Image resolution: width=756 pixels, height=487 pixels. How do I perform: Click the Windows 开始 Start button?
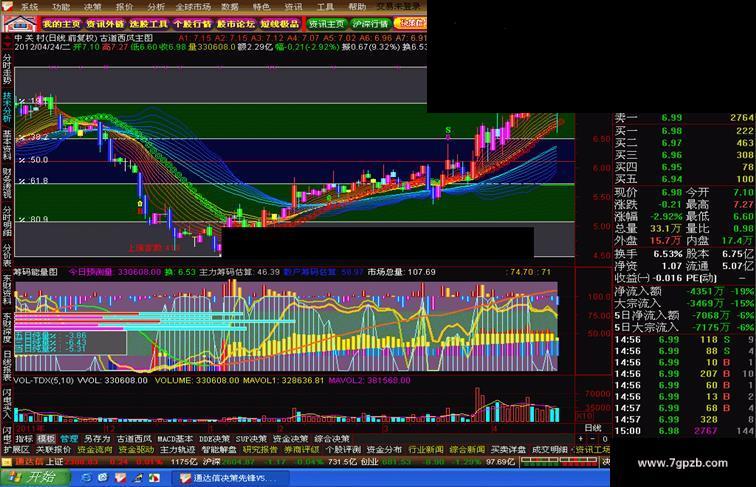[x=34, y=477]
